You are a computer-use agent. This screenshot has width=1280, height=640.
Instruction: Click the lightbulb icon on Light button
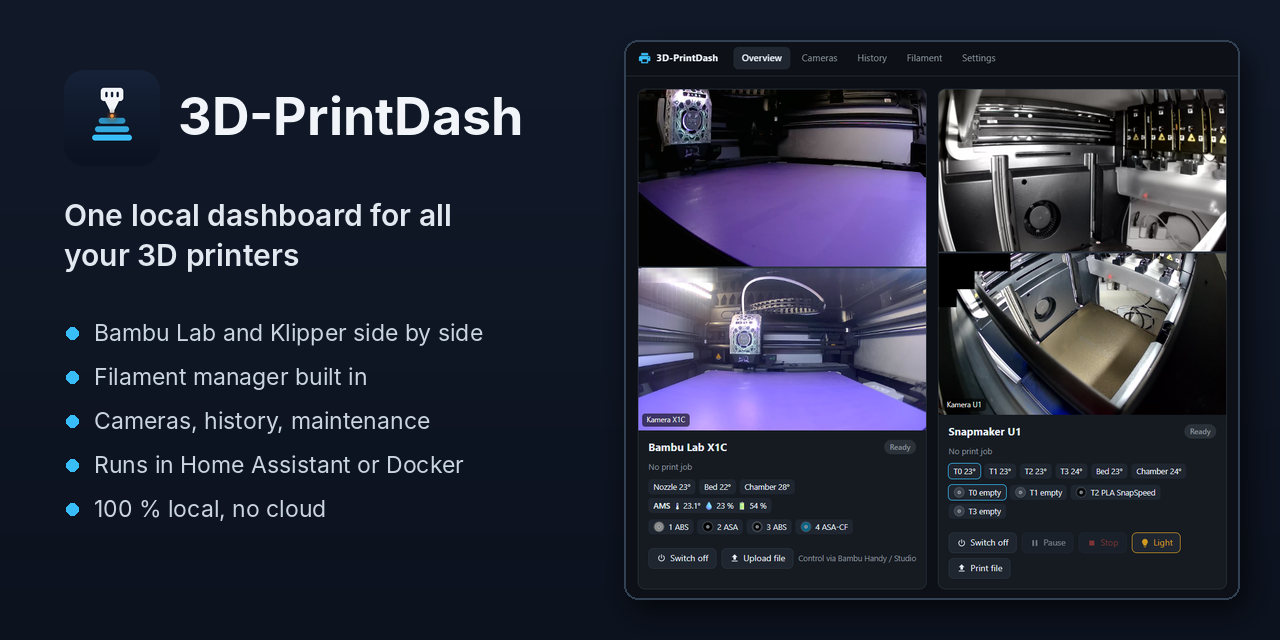(1145, 543)
